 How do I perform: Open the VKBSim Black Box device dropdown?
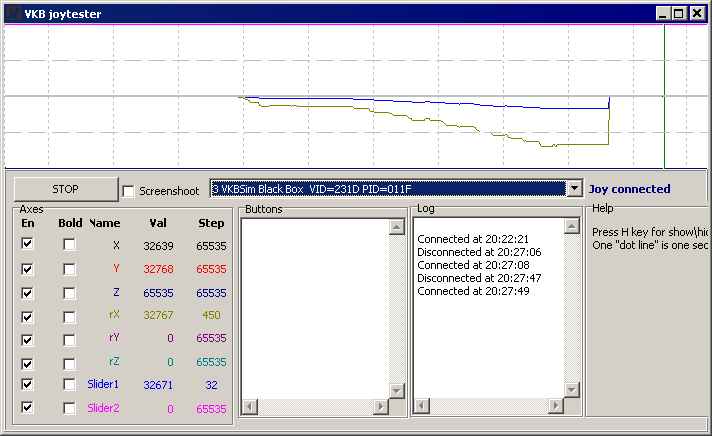tap(574, 188)
